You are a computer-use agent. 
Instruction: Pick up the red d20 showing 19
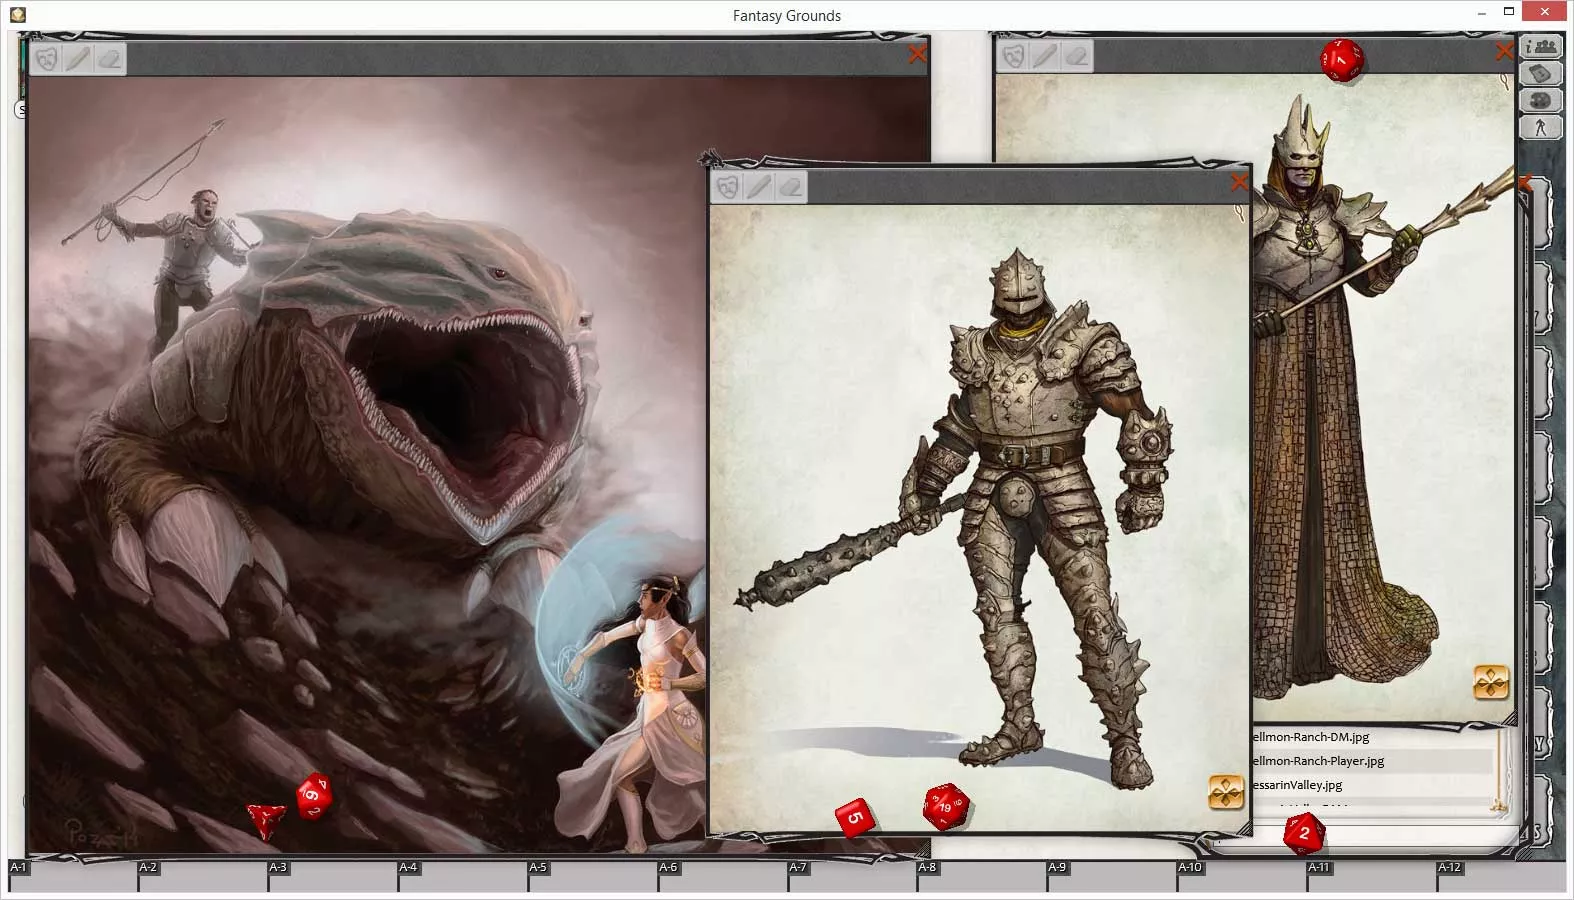point(945,807)
